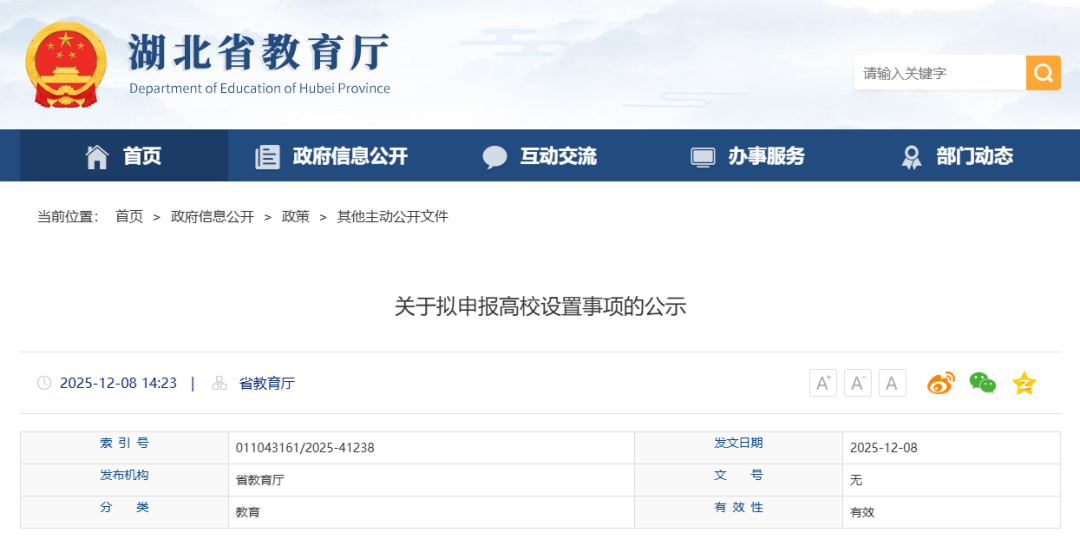Click the keyword search input field
Screen dimensions: 1080x546
pyautogui.click(x=939, y=72)
